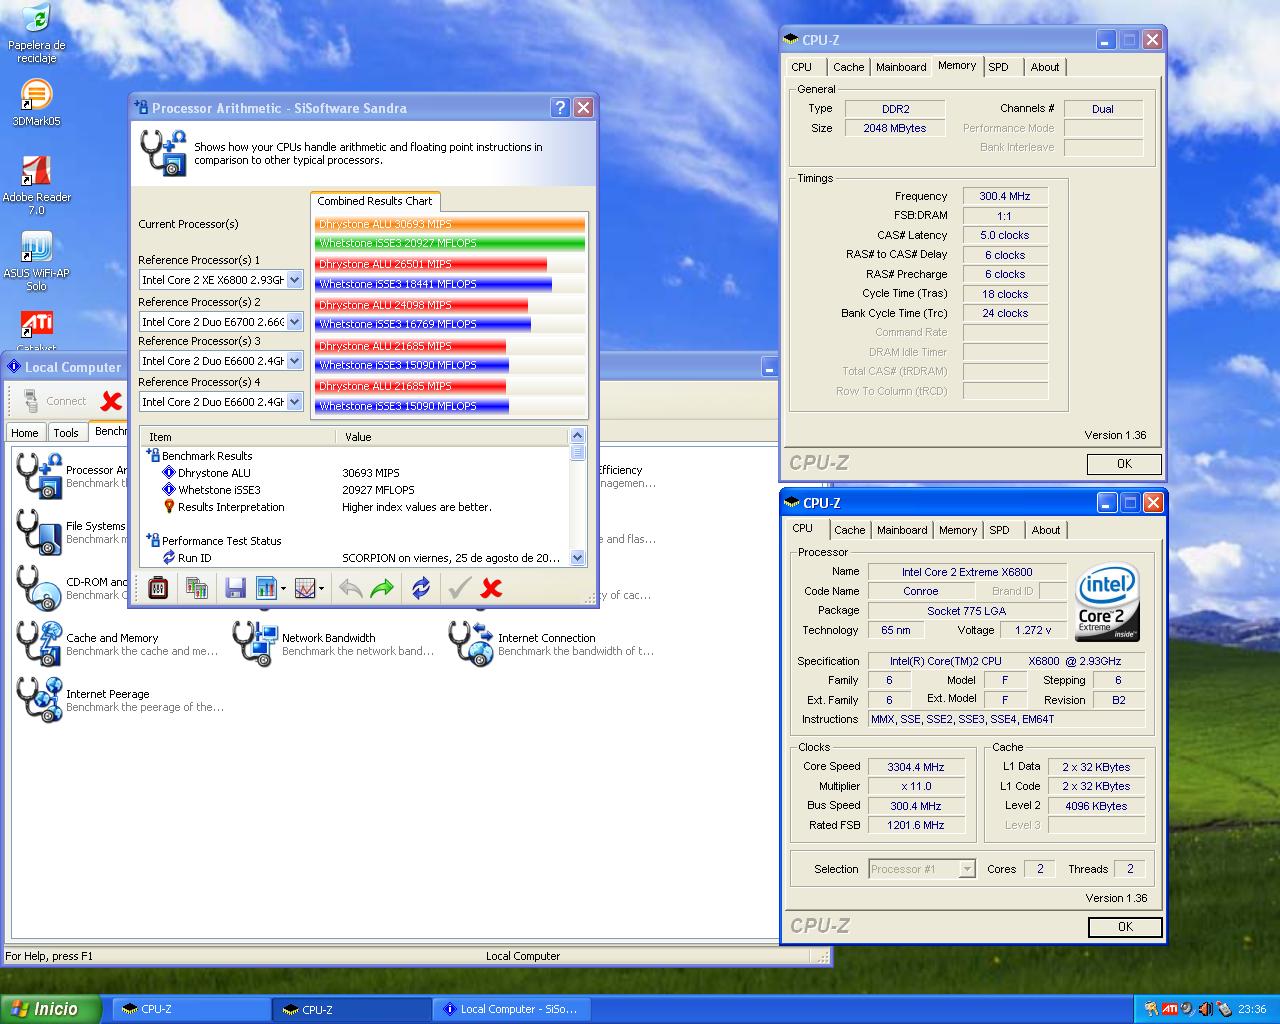This screenshot has width=1280, height=1024.
Task: Activate the Local Computer - SiSo... taskbar button
Action: tap(512, 1009)
